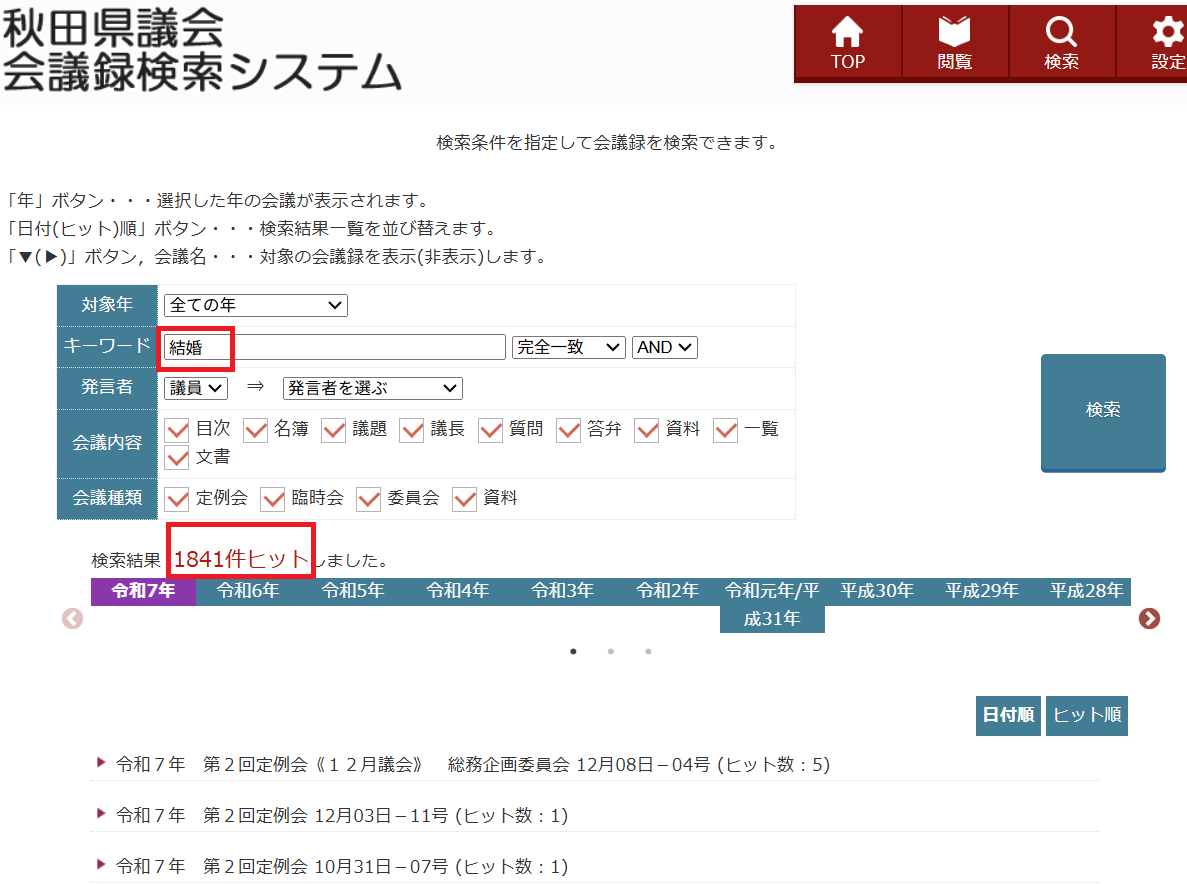Open 令和7年 第2回定例会 10月31日－07号 result

pos(341,866)
